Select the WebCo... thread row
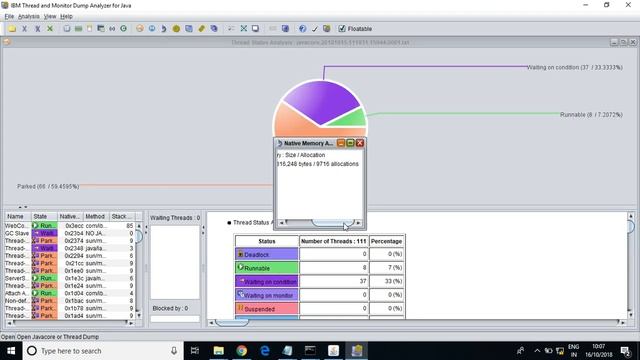This screenshot has height=360, width=640. 69,226
